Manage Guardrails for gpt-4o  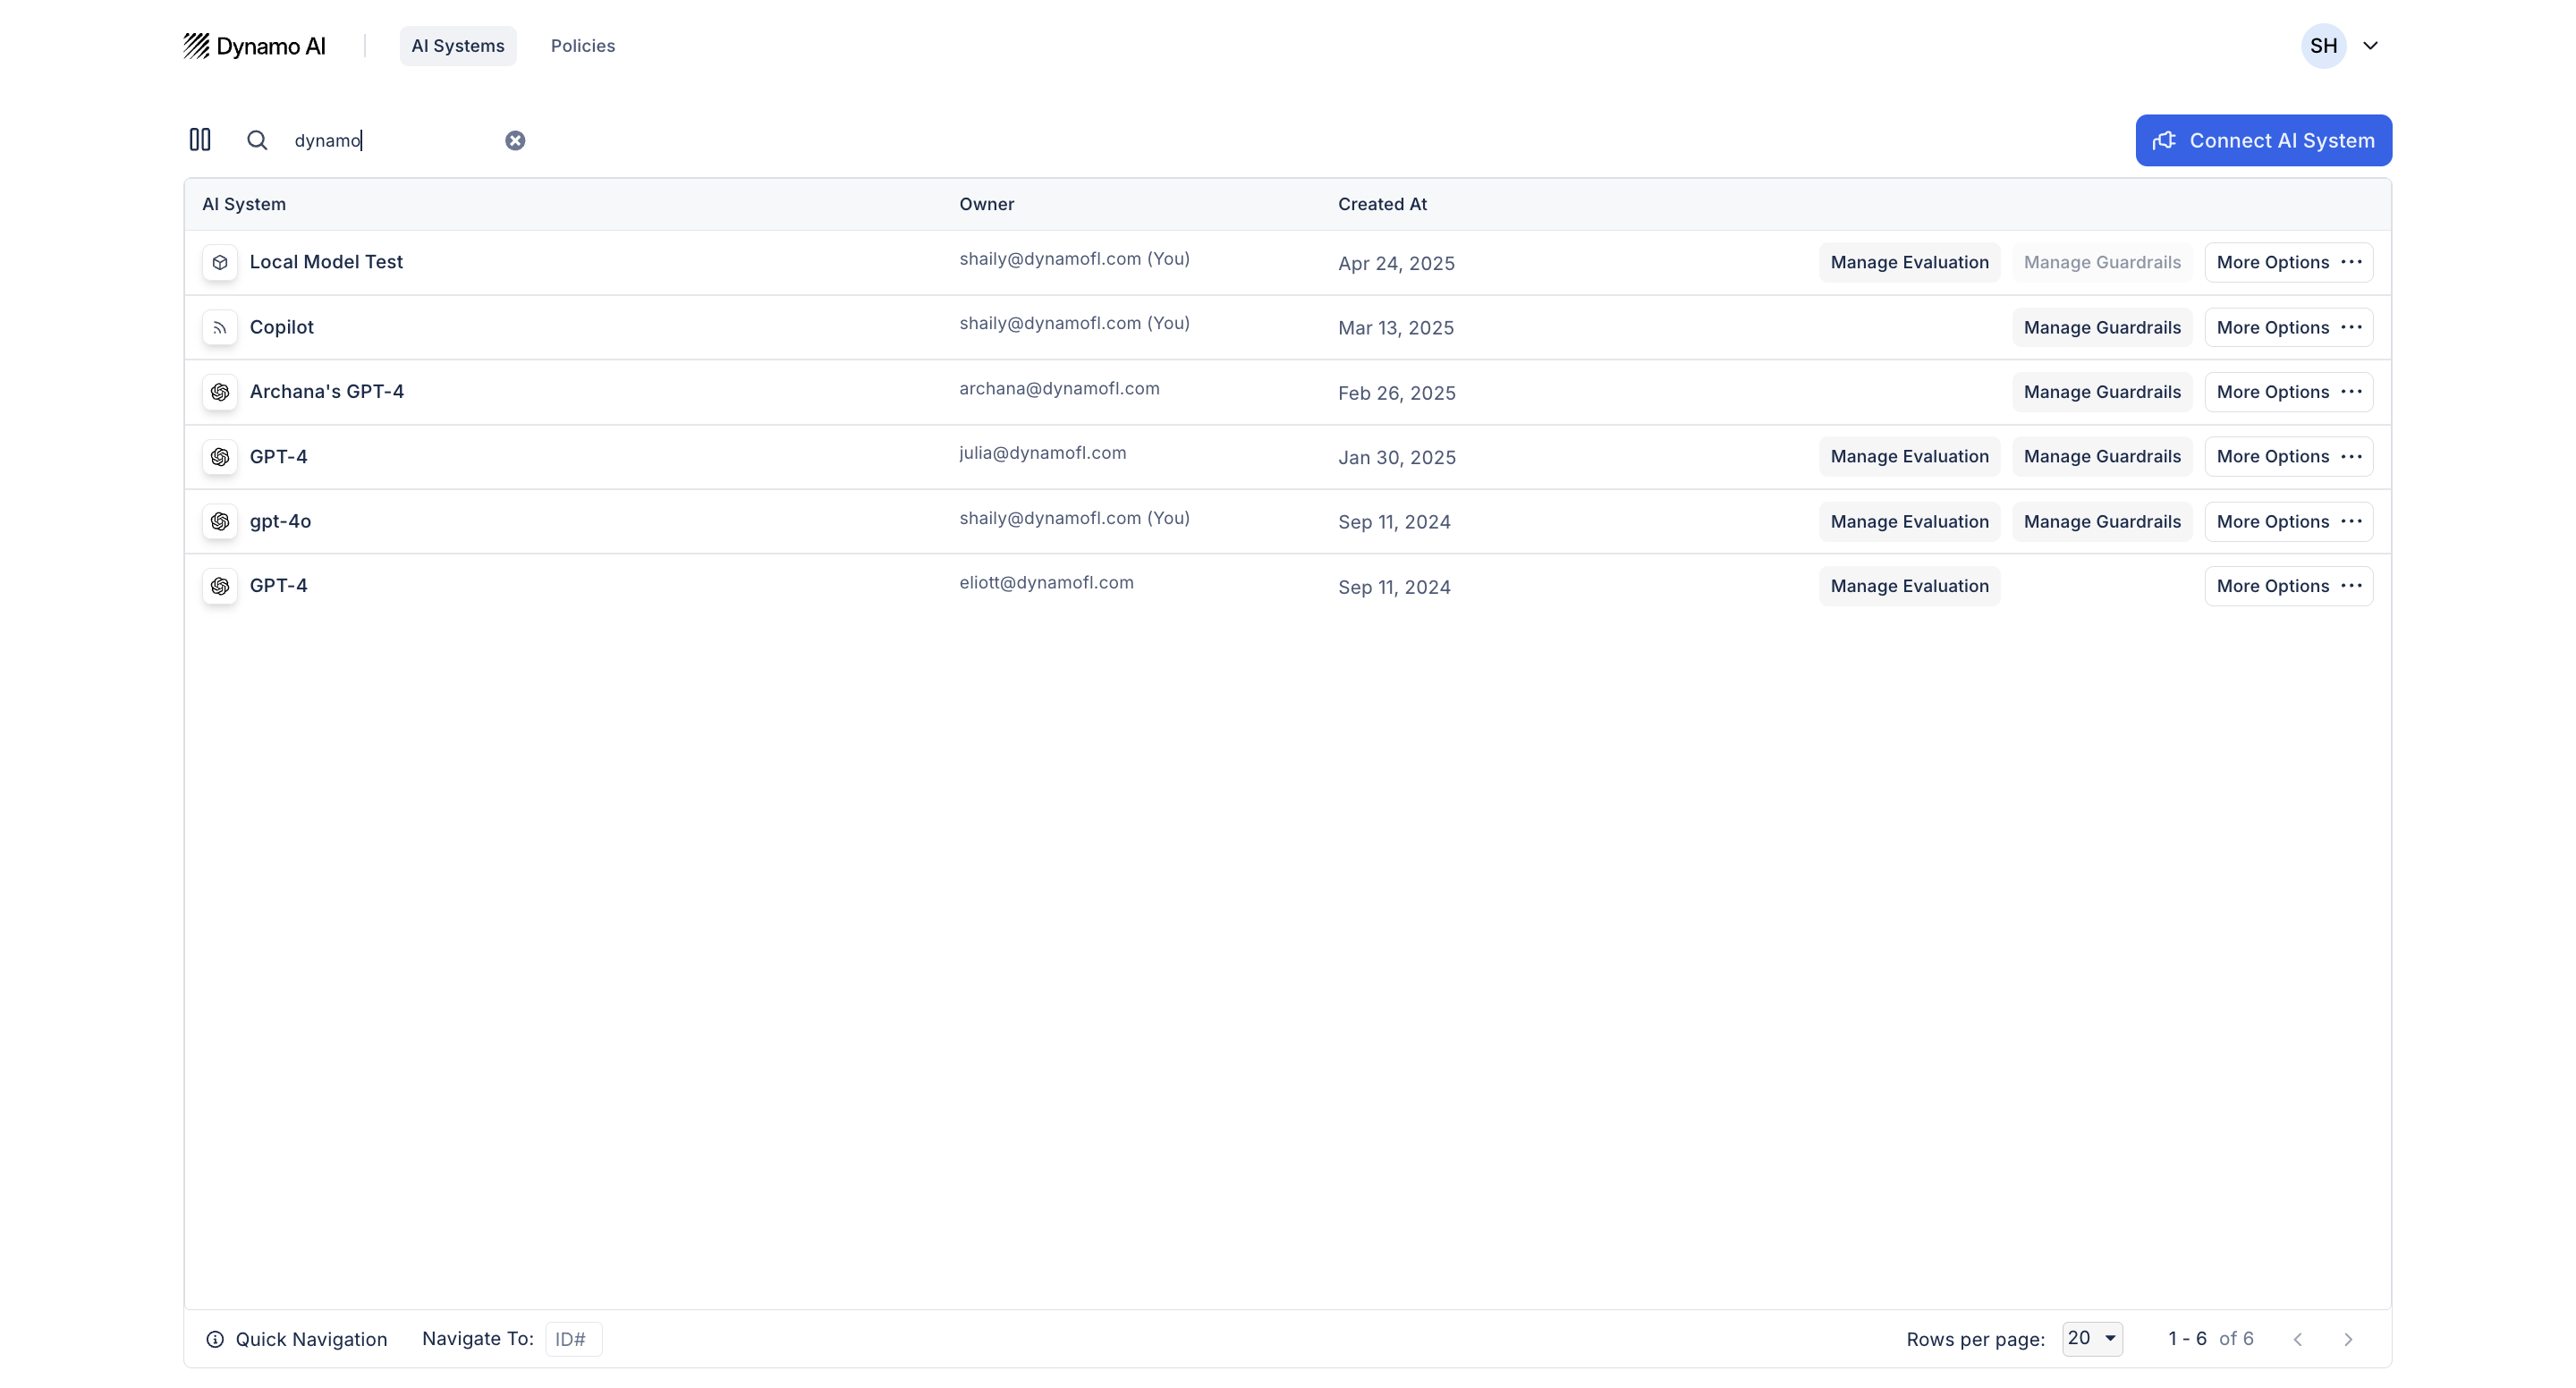pyautogui.click(x=2102, y=521)
